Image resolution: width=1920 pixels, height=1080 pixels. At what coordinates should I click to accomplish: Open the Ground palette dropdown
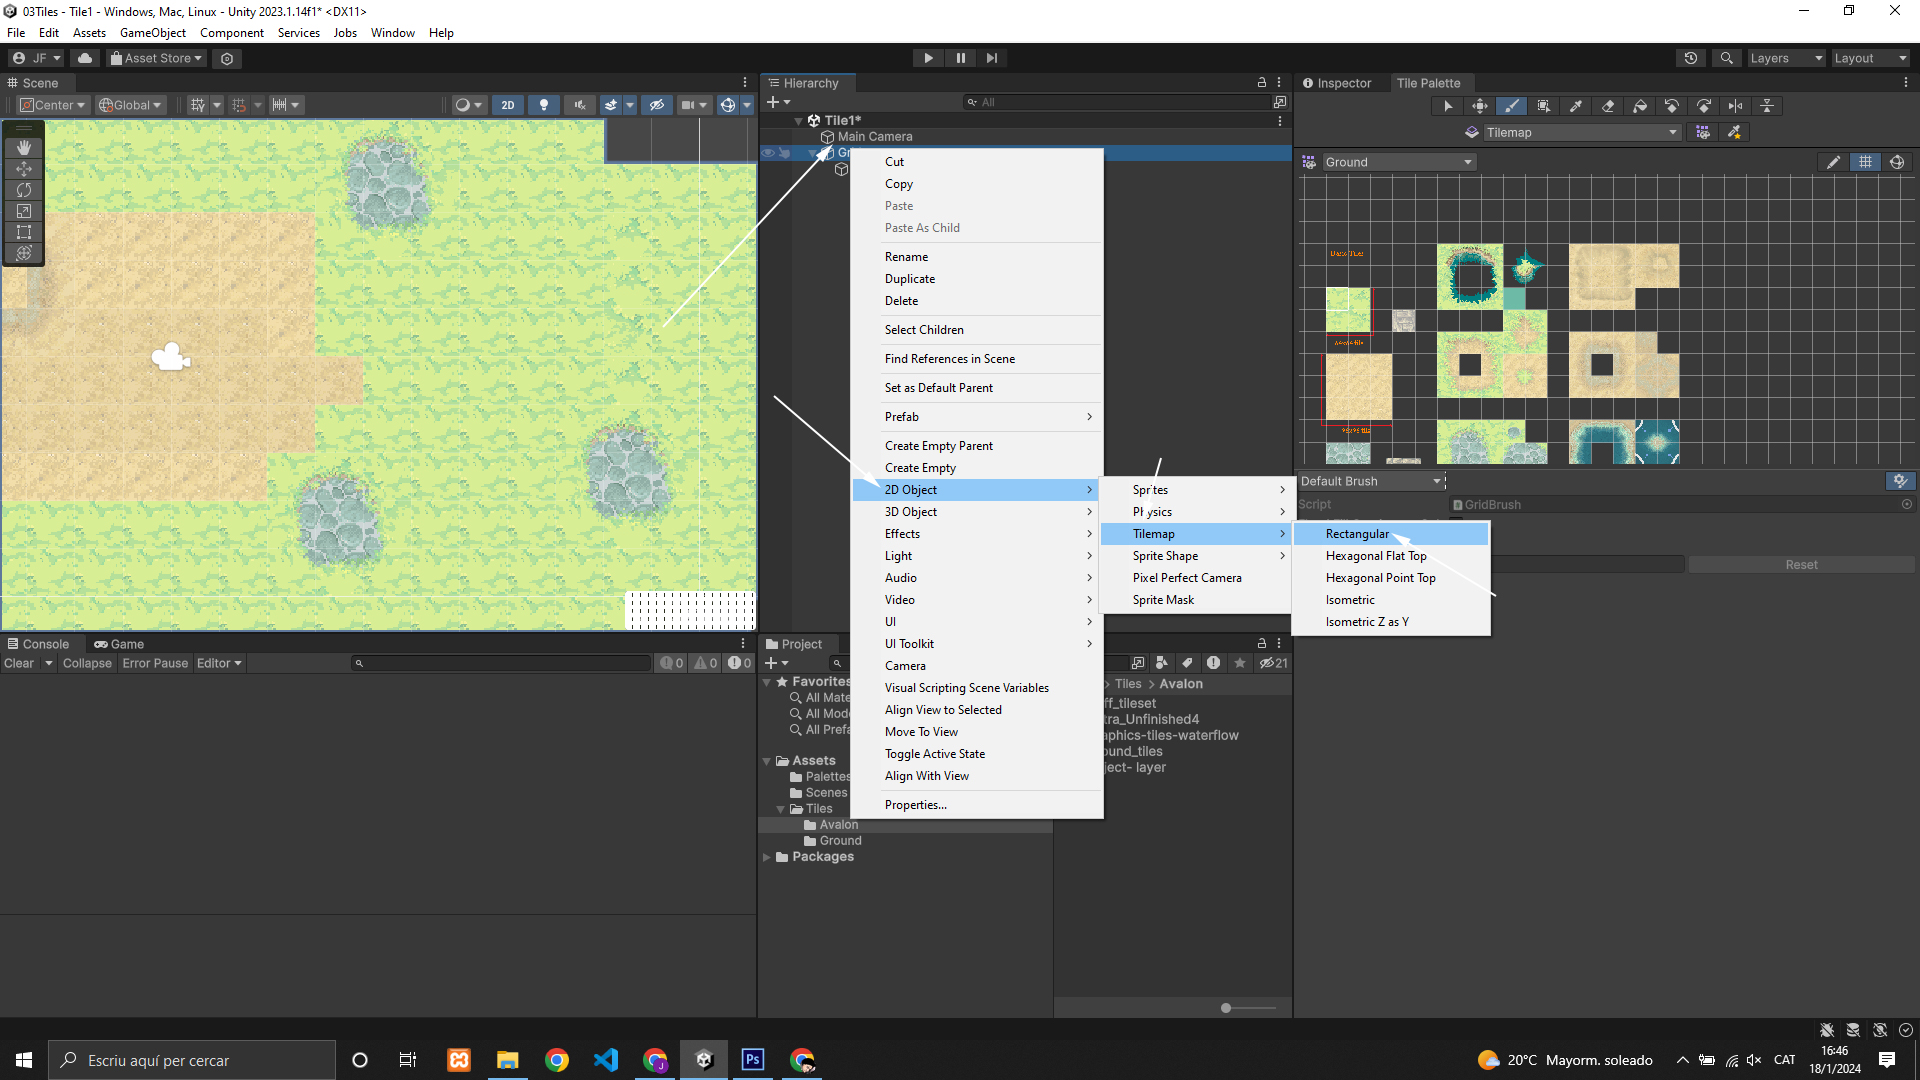[x=1398, y=162]
